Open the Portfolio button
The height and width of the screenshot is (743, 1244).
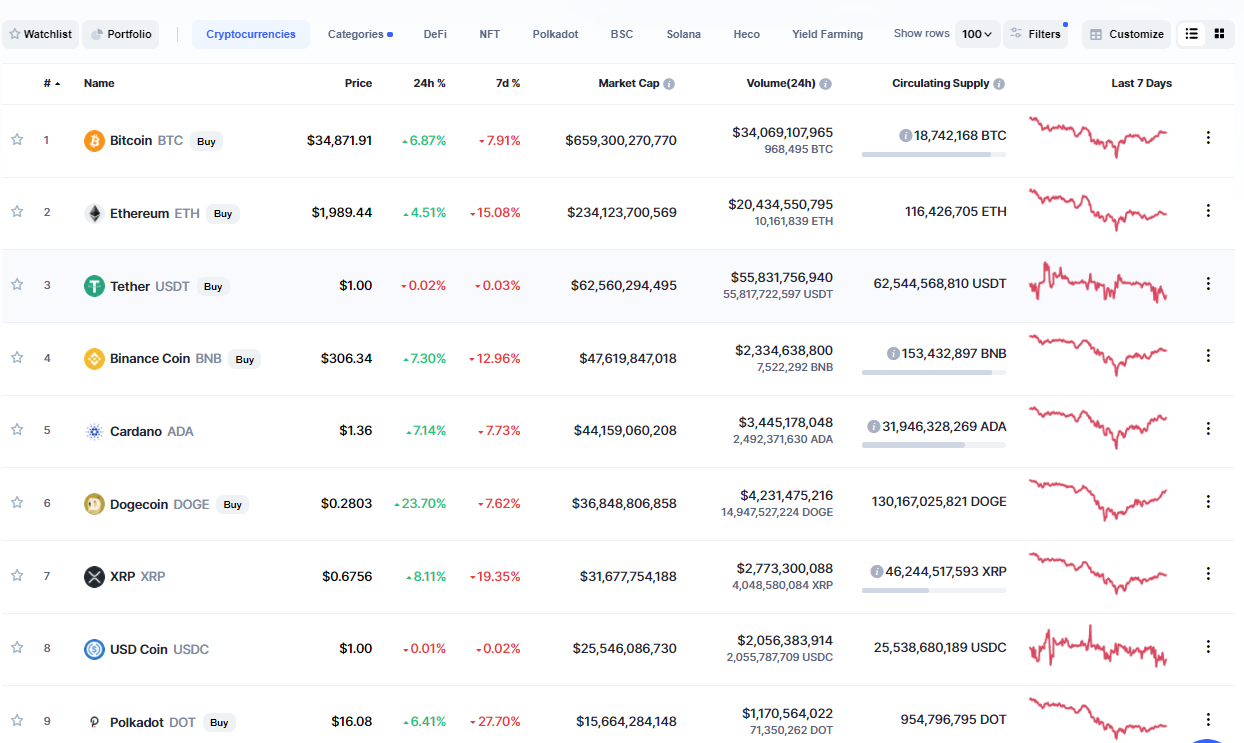120,34
